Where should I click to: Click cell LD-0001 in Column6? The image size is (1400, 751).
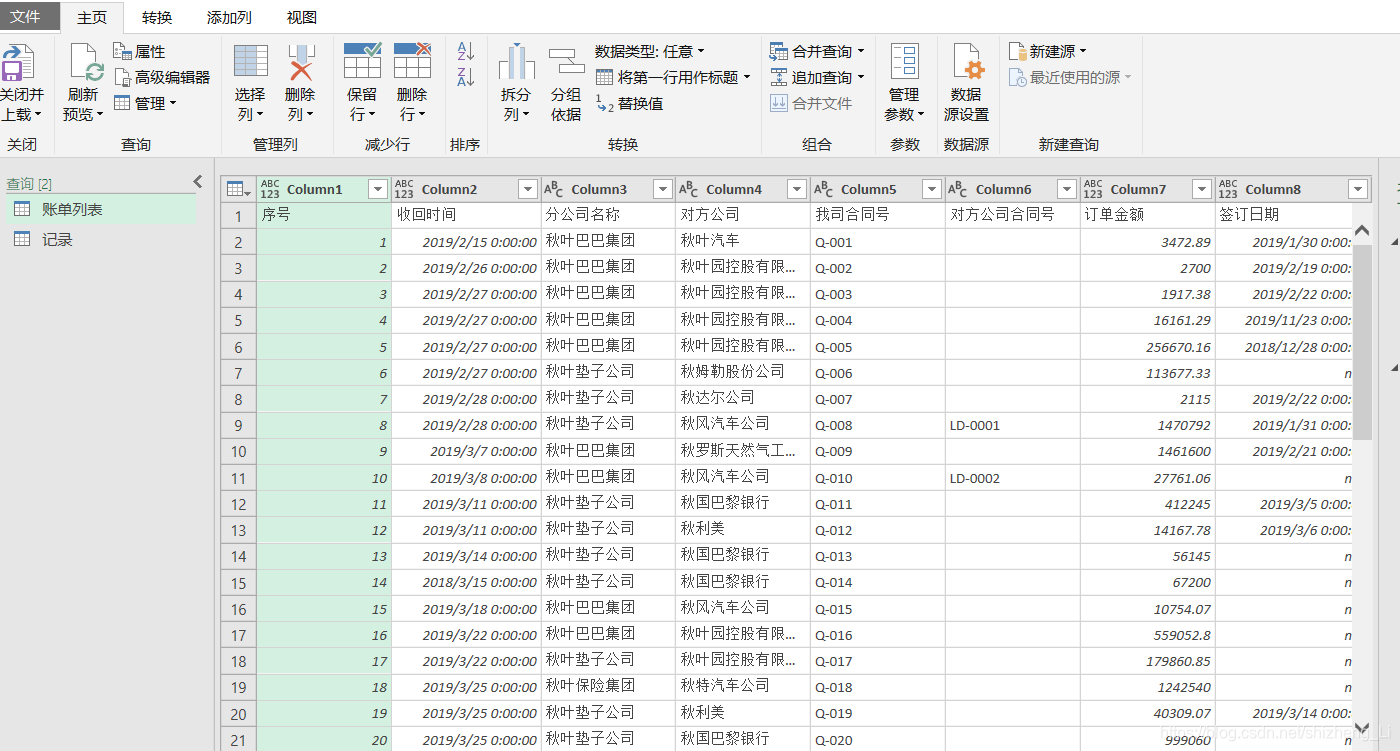click(x=1012, y=425)
